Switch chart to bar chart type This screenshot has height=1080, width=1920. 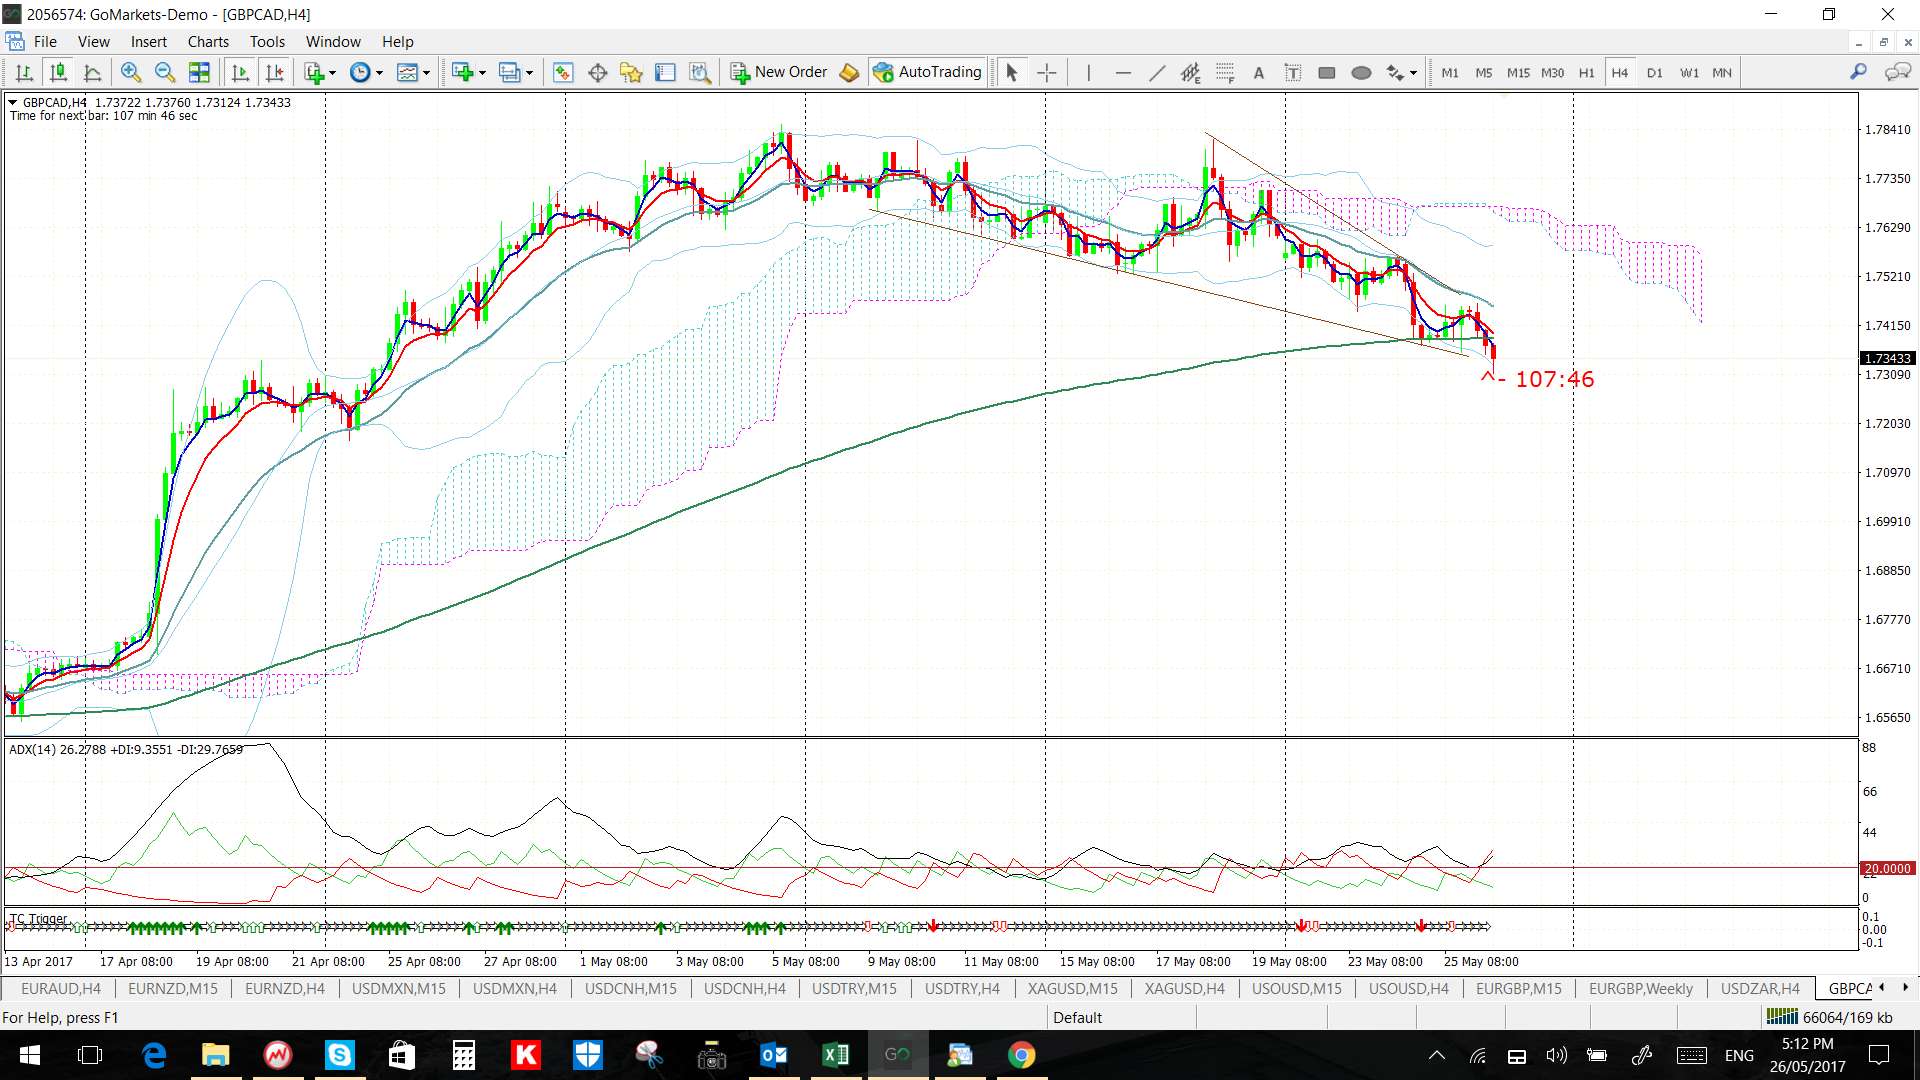(24, 72)
